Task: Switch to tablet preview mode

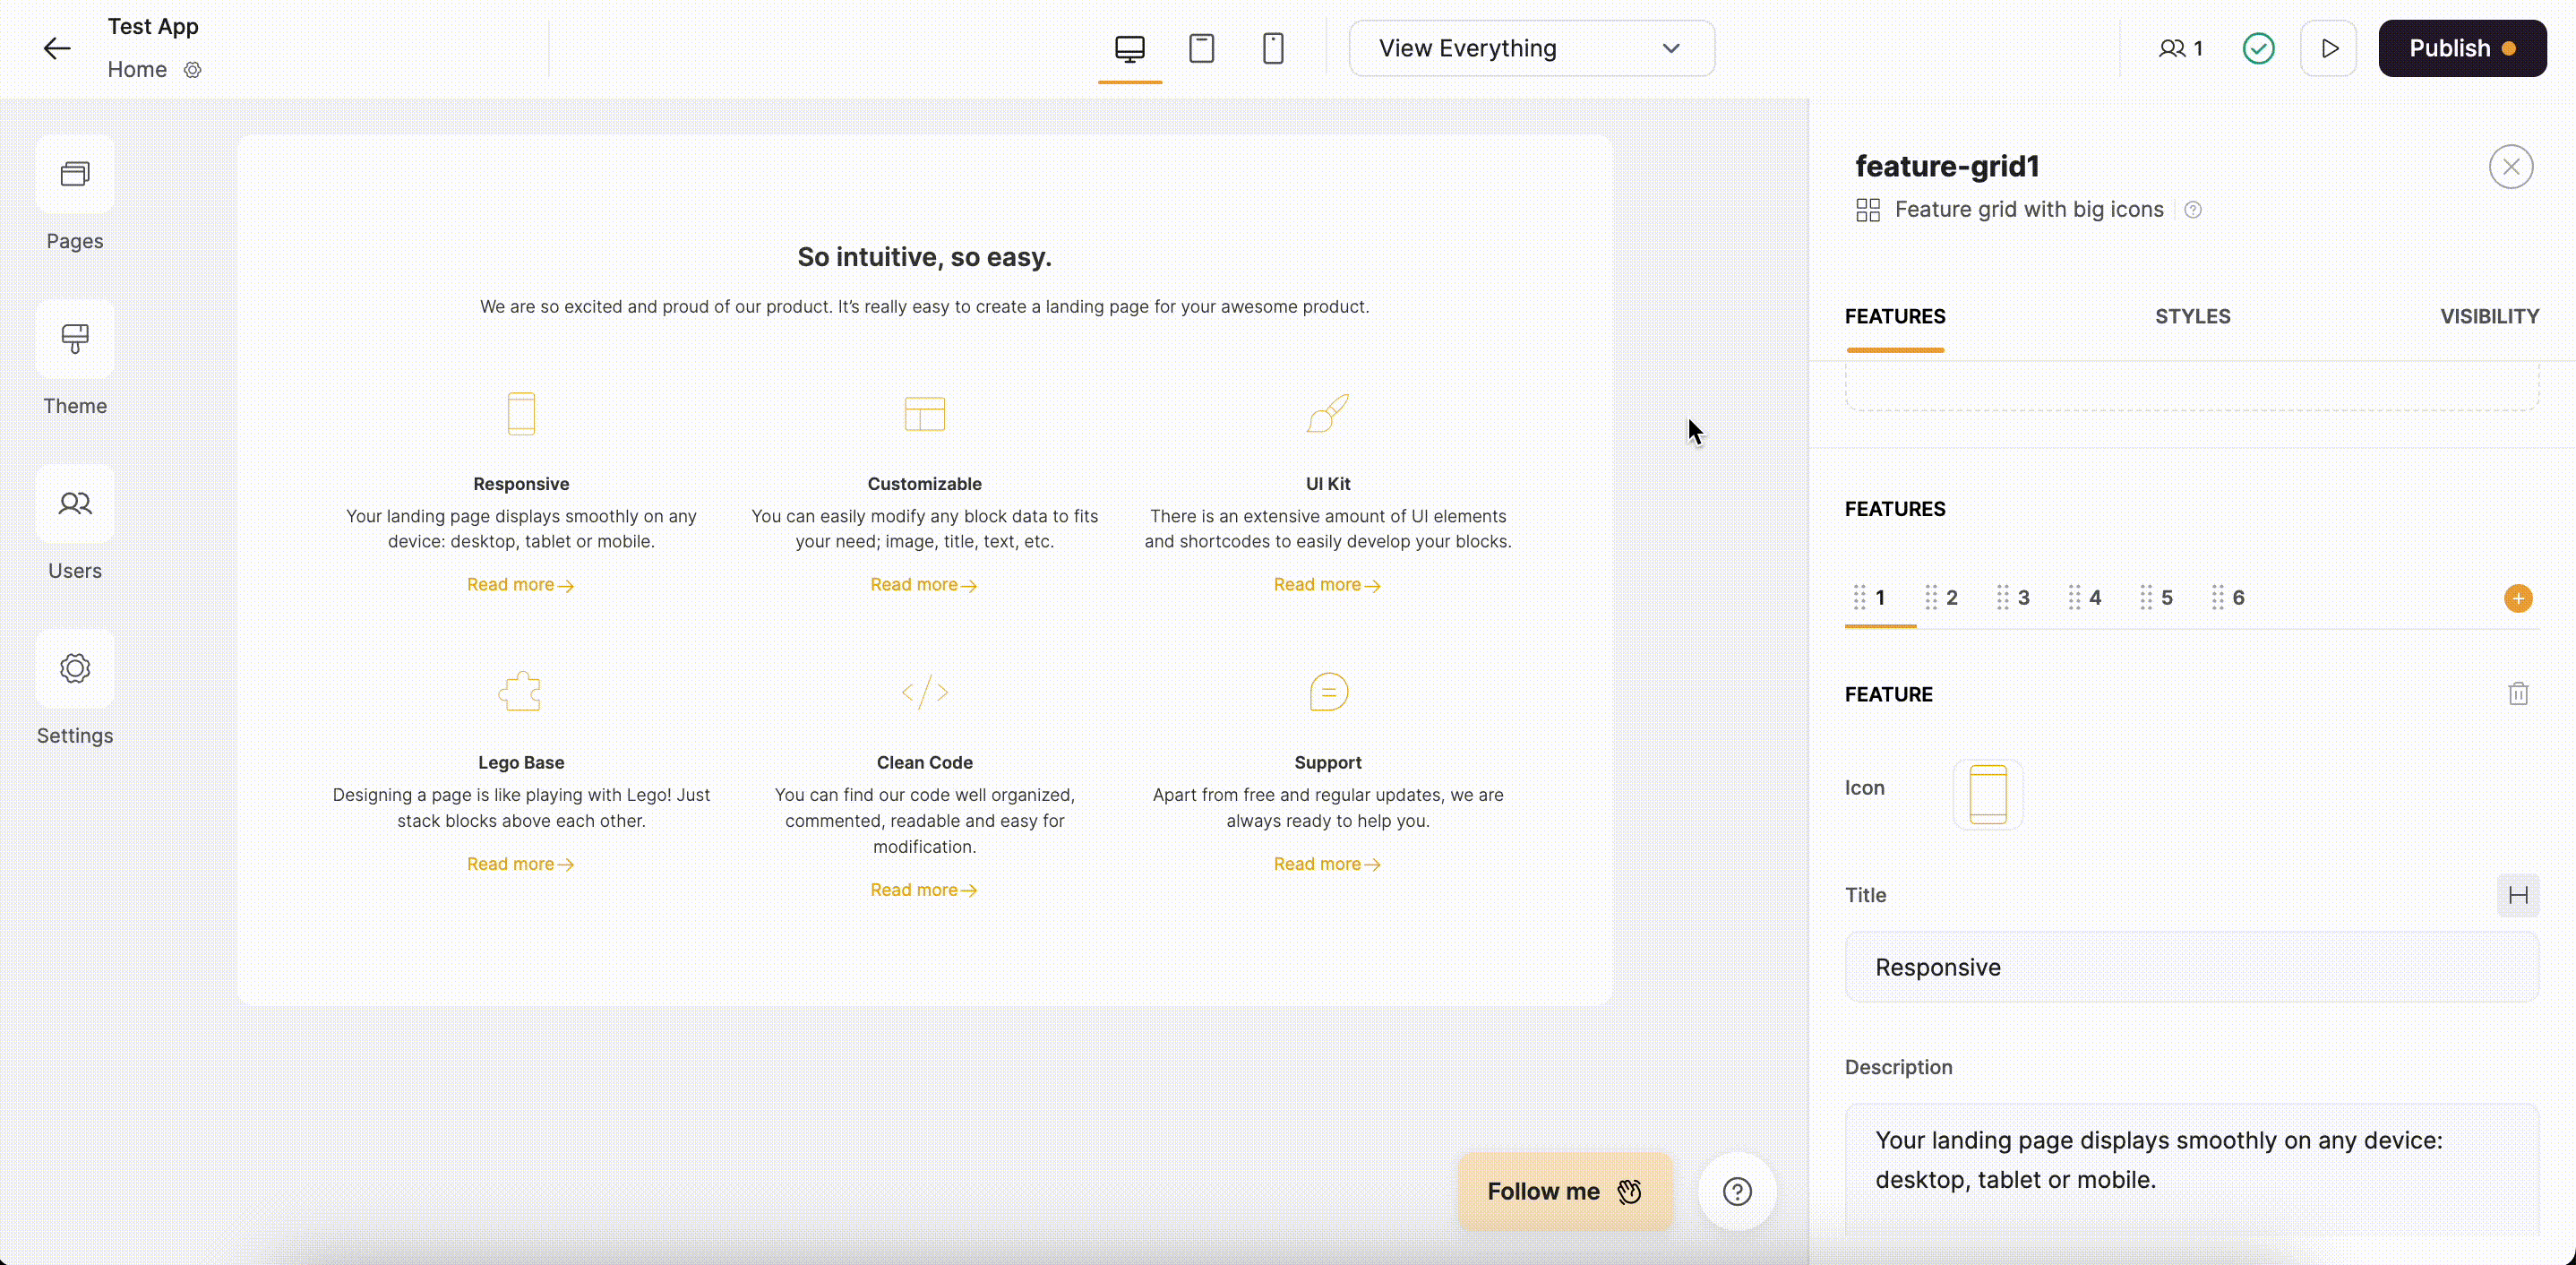Action: click(x=1201, y=48)
